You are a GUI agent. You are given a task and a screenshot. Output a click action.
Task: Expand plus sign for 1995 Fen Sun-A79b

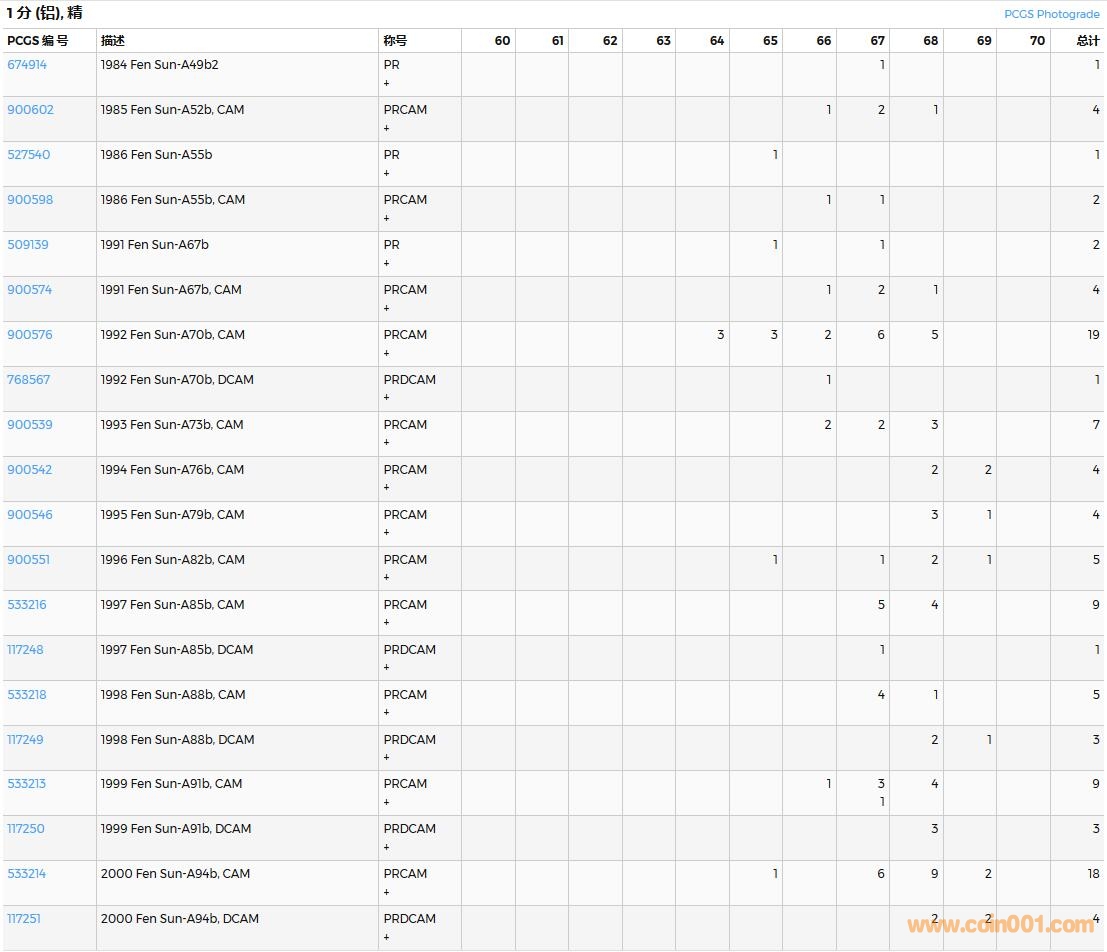tap(387, 533)
